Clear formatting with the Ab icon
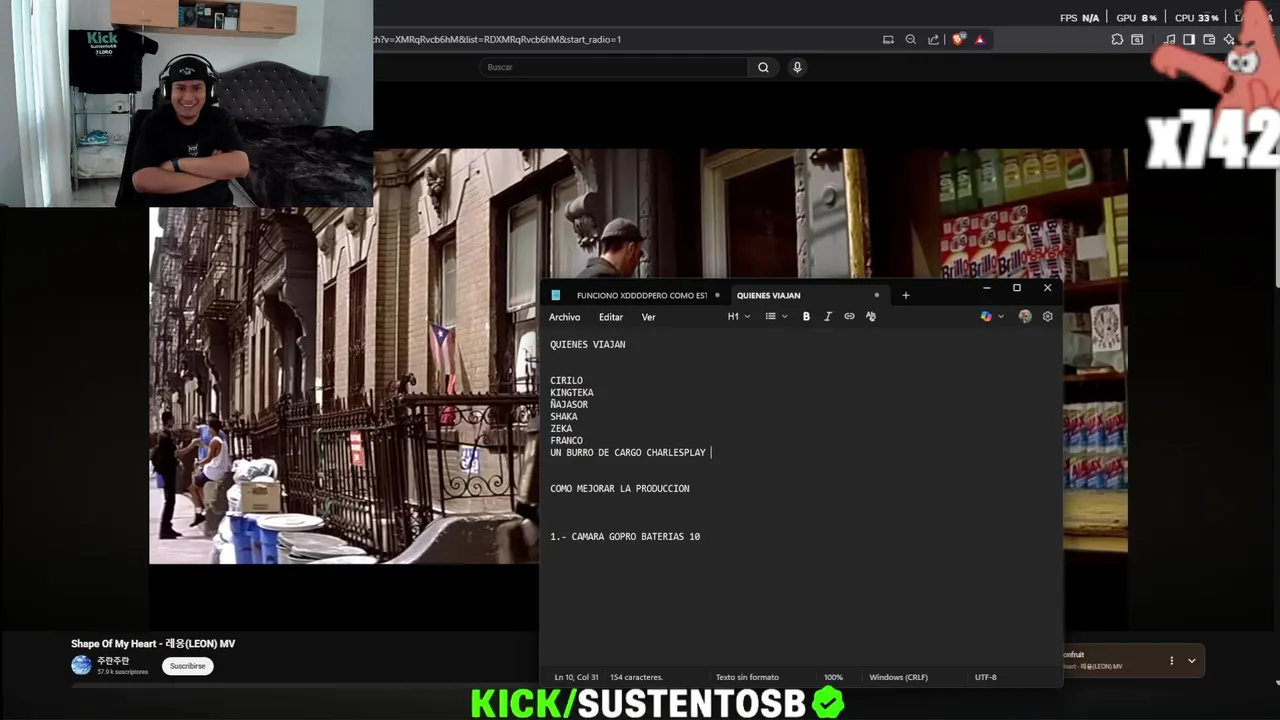Viewport: 1280px width, 720px height. 871,317
